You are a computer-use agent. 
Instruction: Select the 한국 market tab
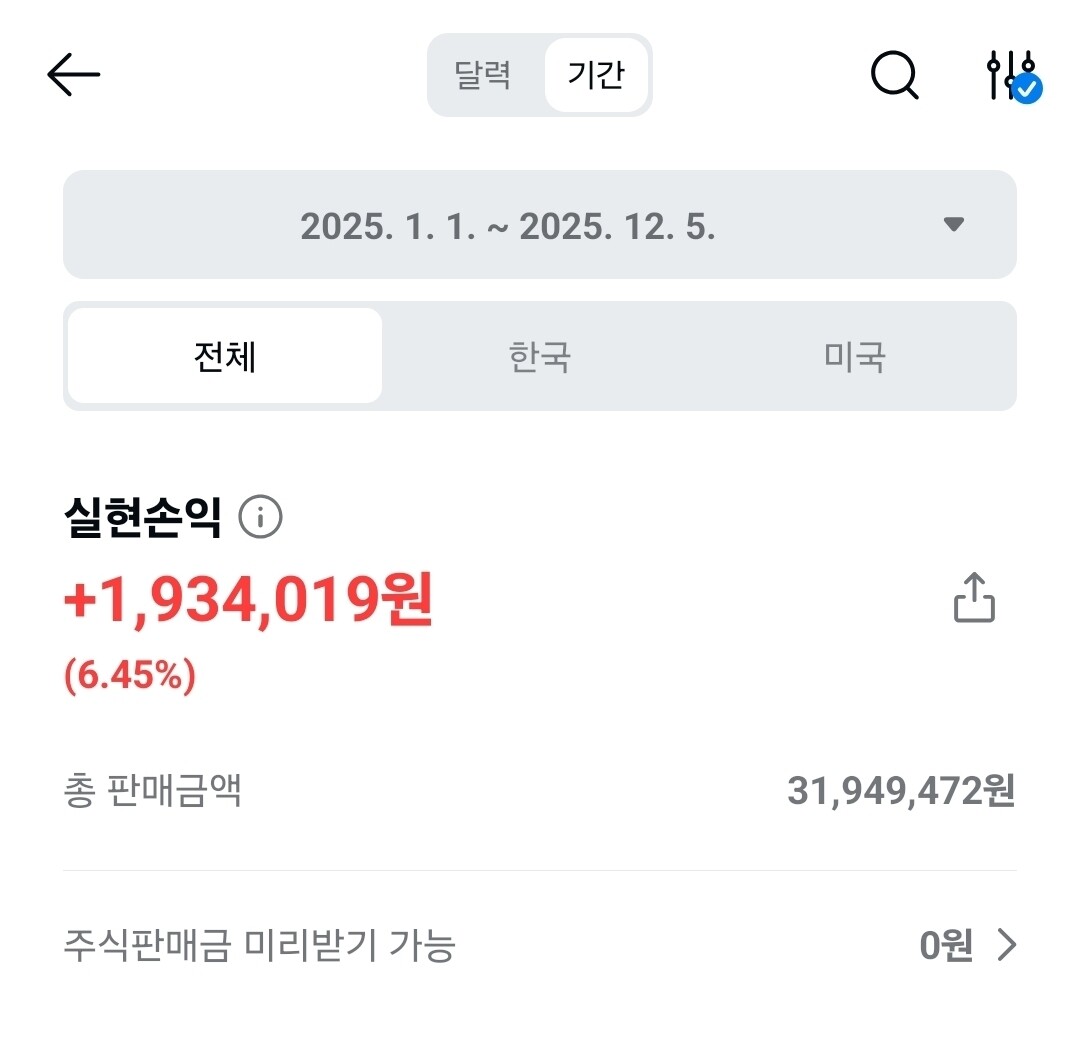(x=539, y=356)
